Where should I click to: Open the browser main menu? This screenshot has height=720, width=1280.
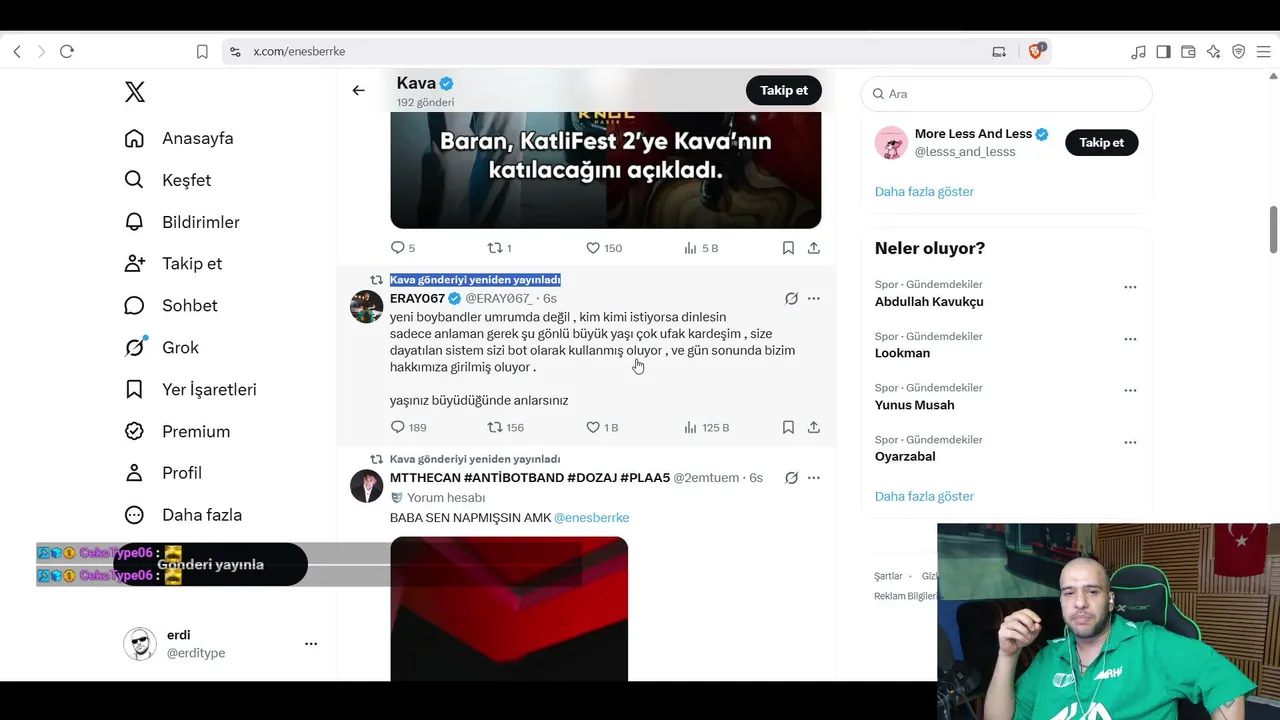pyautogui.click(x=1264, y=51)
